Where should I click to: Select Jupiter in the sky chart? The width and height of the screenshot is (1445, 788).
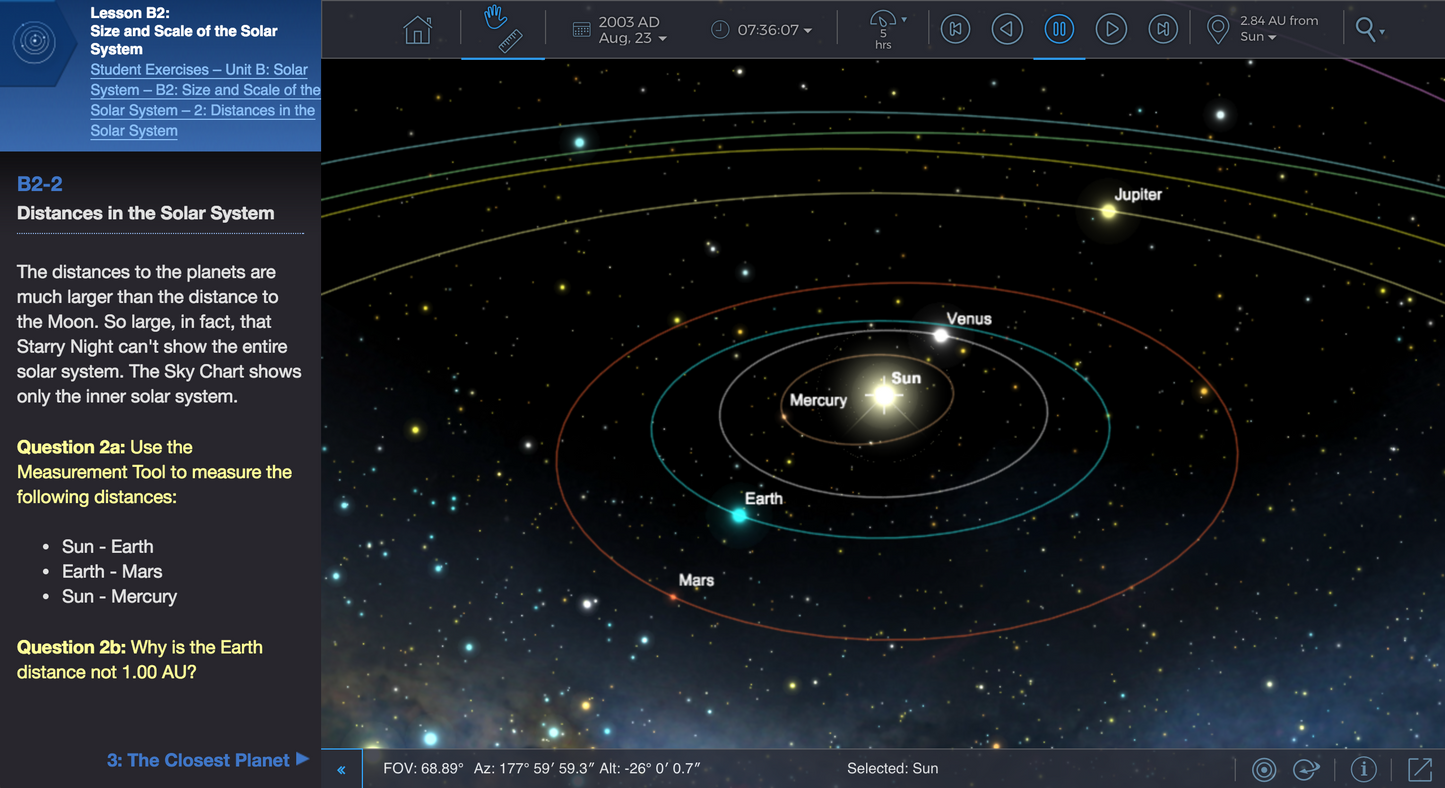(x=1108, y=210)
